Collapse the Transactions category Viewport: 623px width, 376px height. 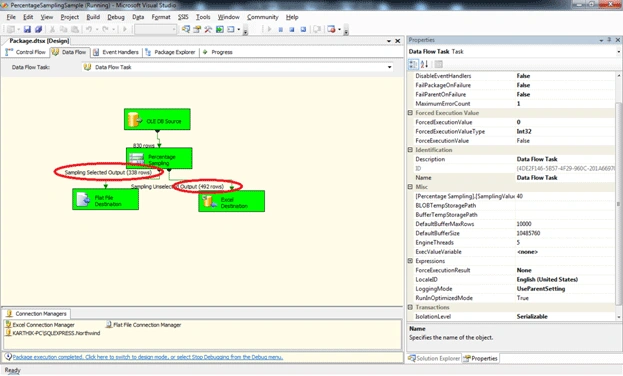410,307
